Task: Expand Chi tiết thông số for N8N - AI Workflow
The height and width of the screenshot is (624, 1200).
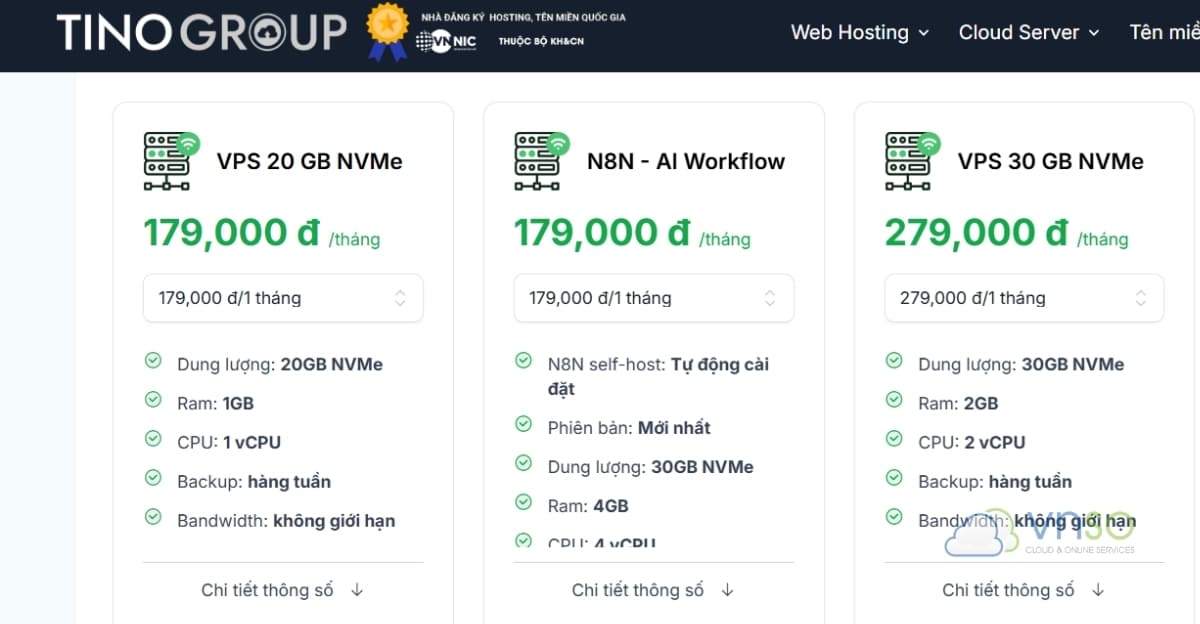Action: (x=654, y=590)
